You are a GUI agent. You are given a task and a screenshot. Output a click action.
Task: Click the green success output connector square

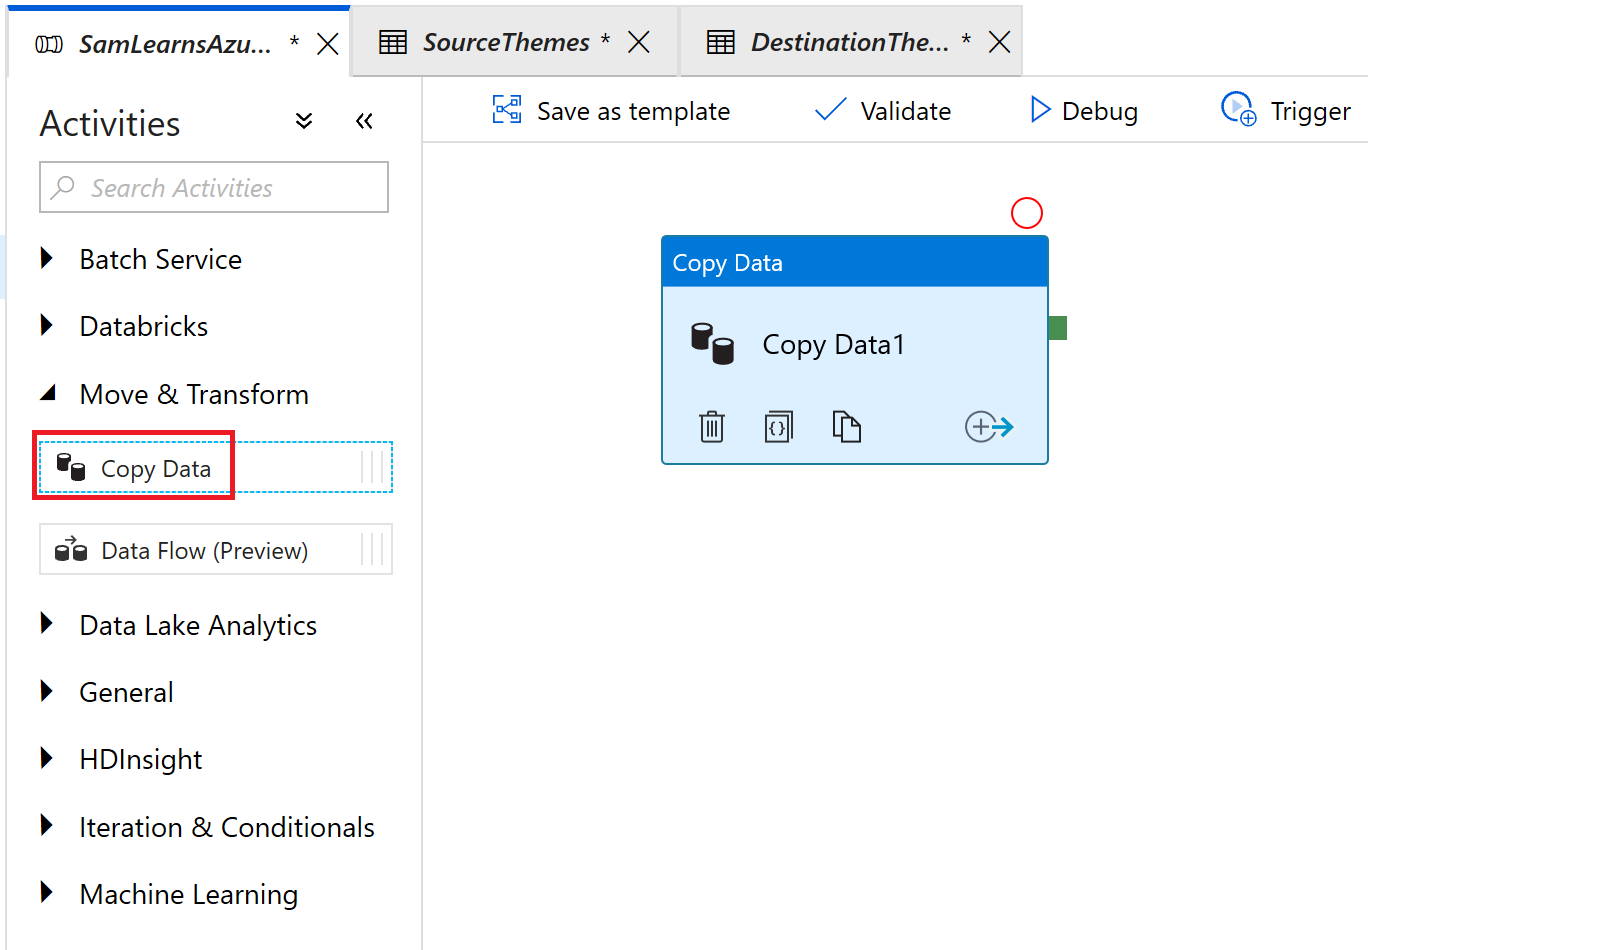tap(1058, 328)
